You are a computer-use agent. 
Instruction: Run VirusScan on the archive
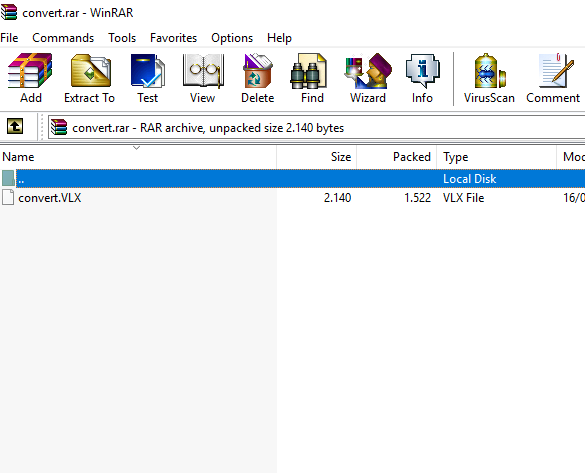click(489, 71)
